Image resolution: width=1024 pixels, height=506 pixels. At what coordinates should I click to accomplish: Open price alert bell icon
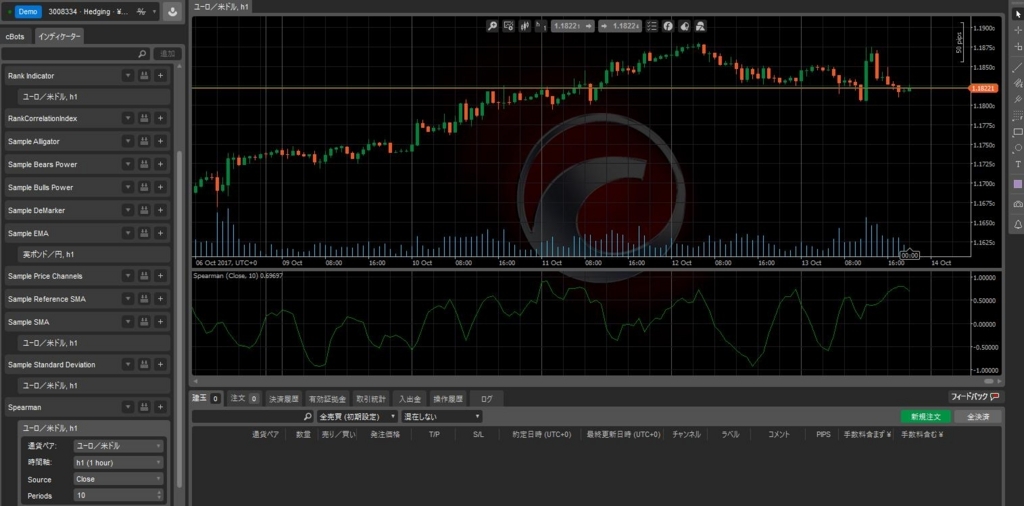point(1017,225)
